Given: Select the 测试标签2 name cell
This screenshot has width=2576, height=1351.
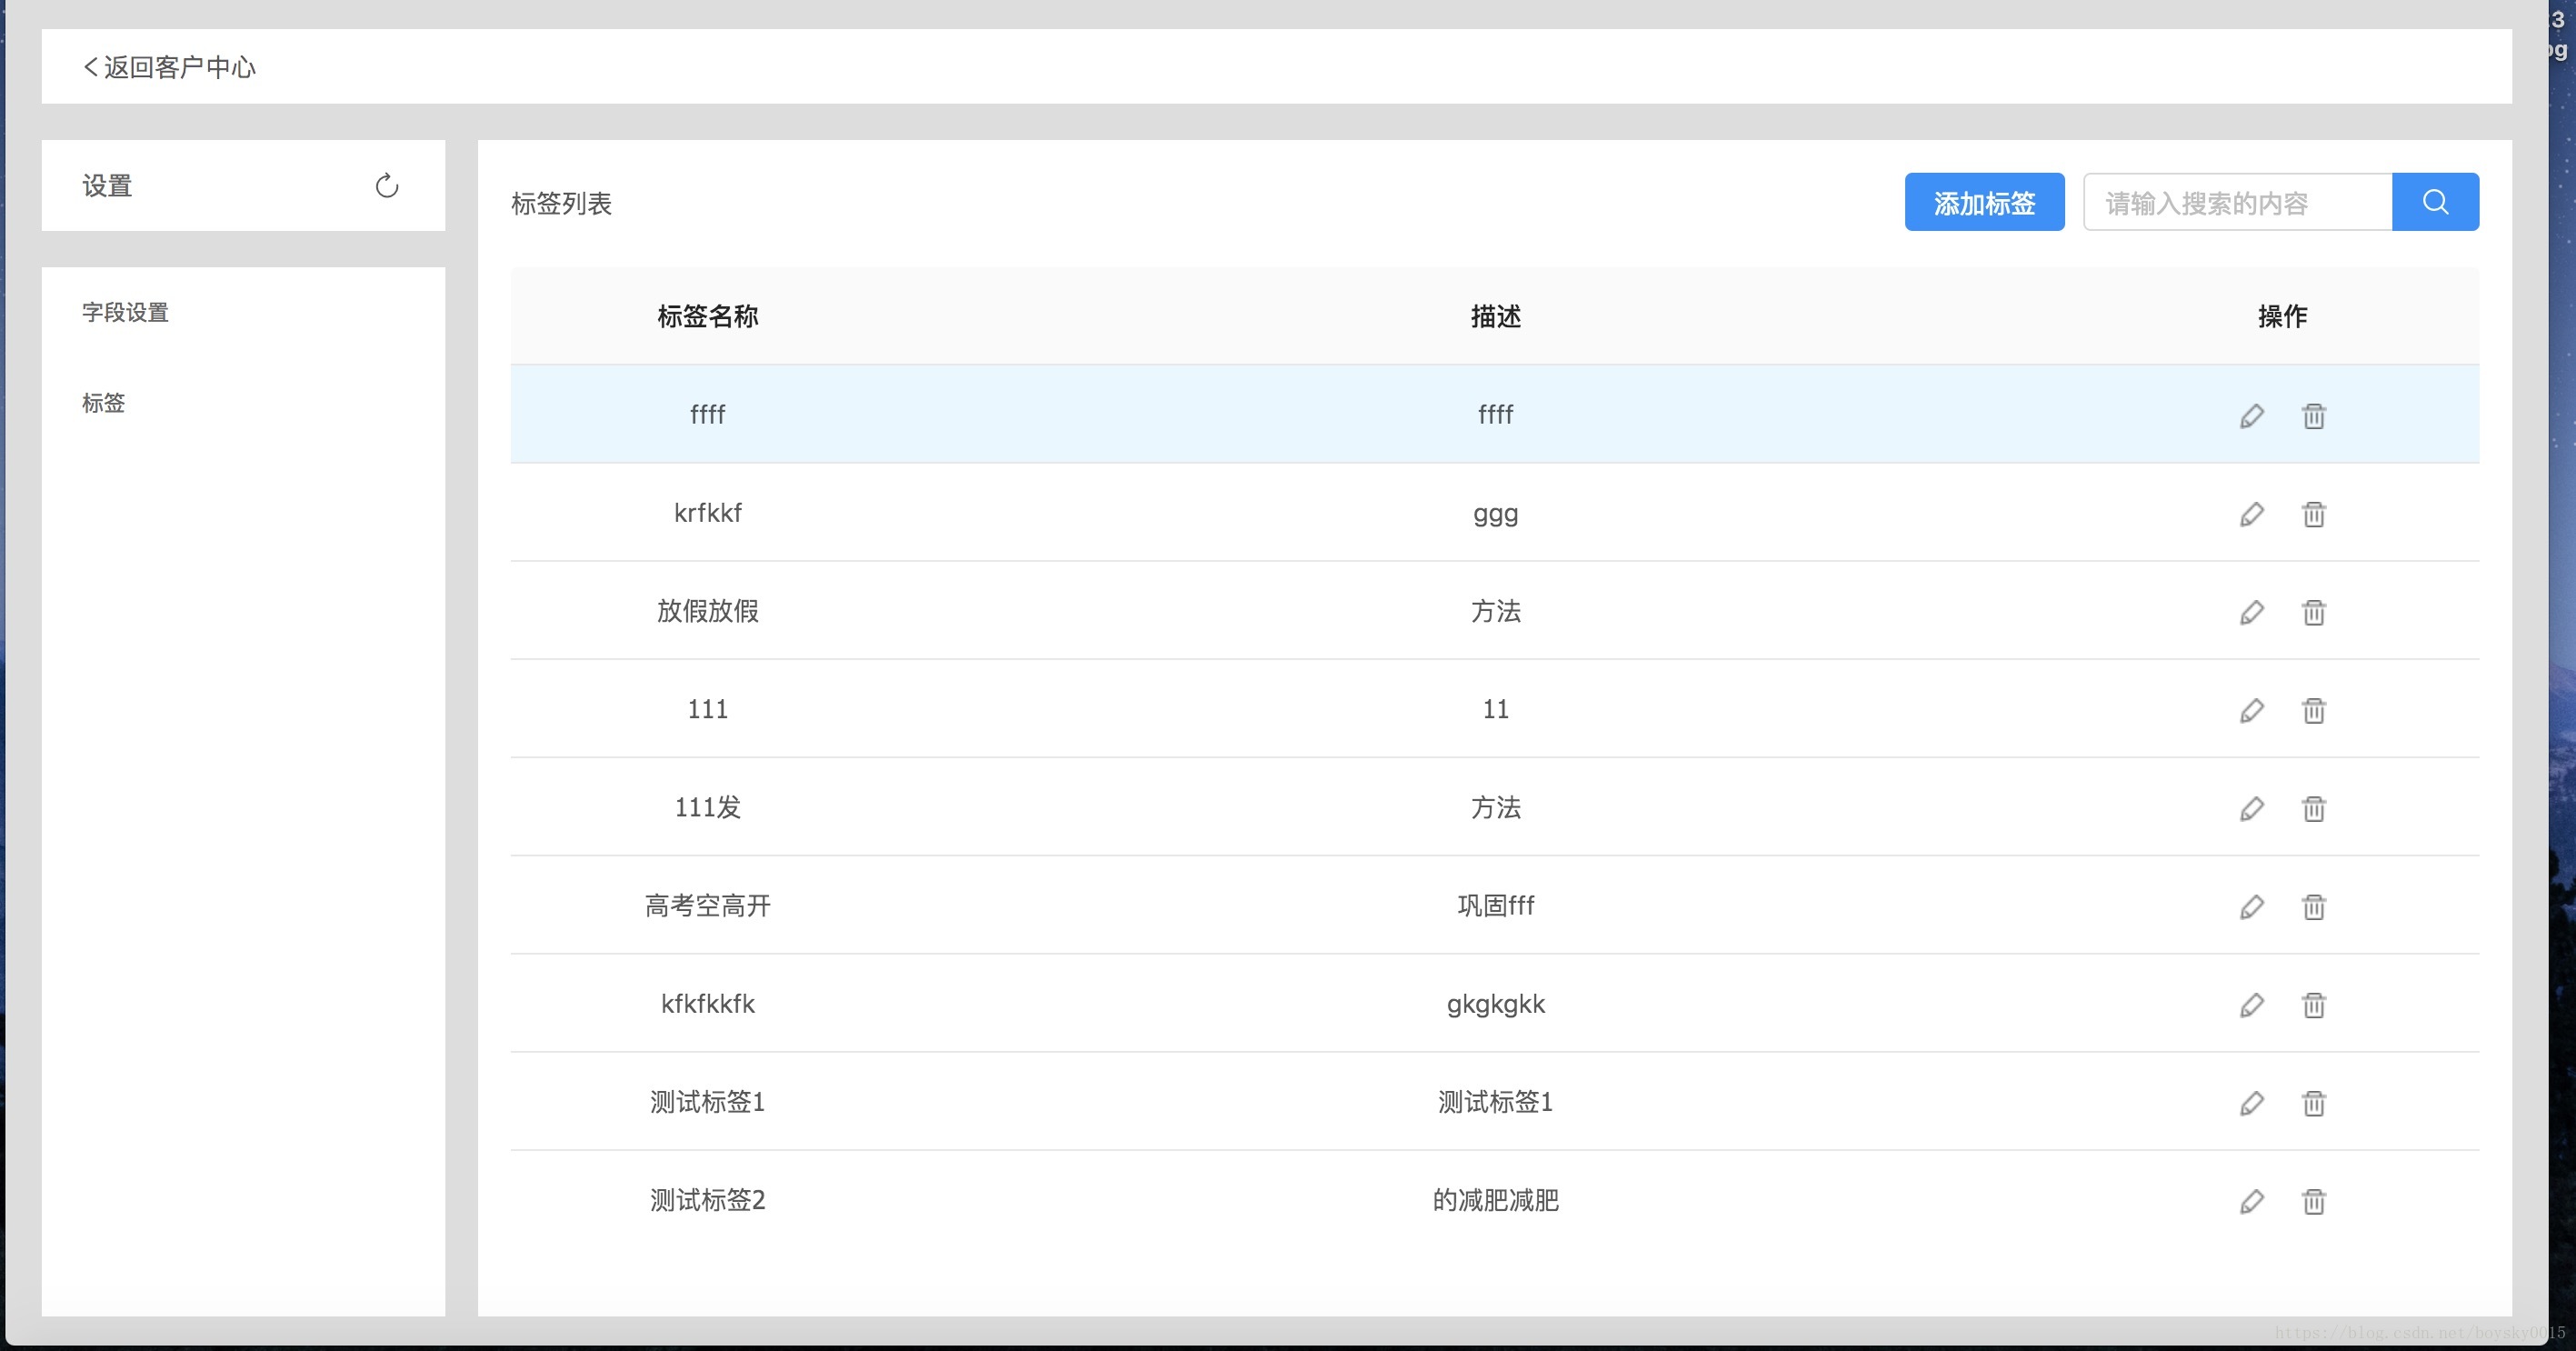Looking at the screenshot, I should 707,1200.
